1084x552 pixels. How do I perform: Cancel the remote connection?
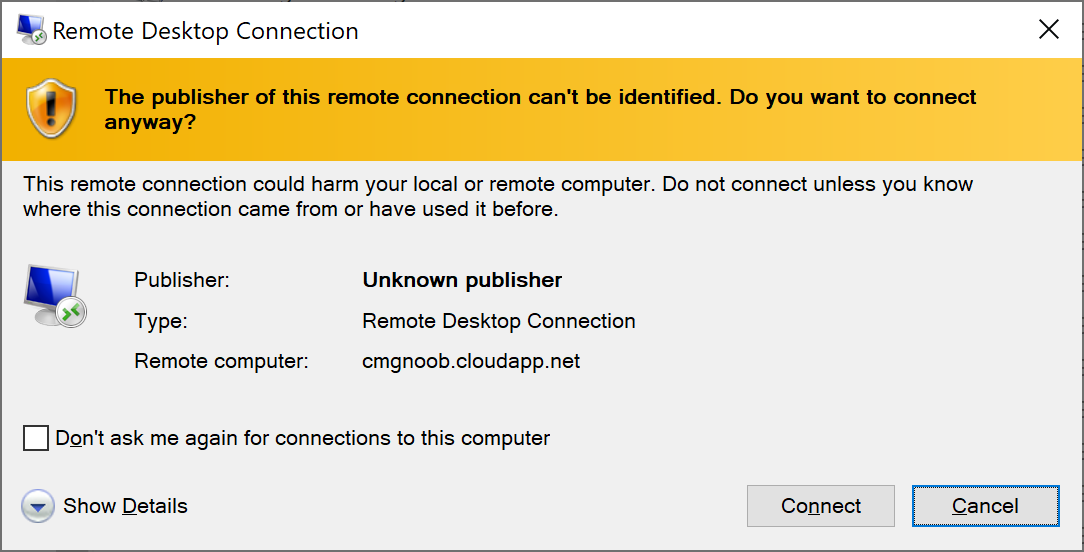[x=985, y=506]
